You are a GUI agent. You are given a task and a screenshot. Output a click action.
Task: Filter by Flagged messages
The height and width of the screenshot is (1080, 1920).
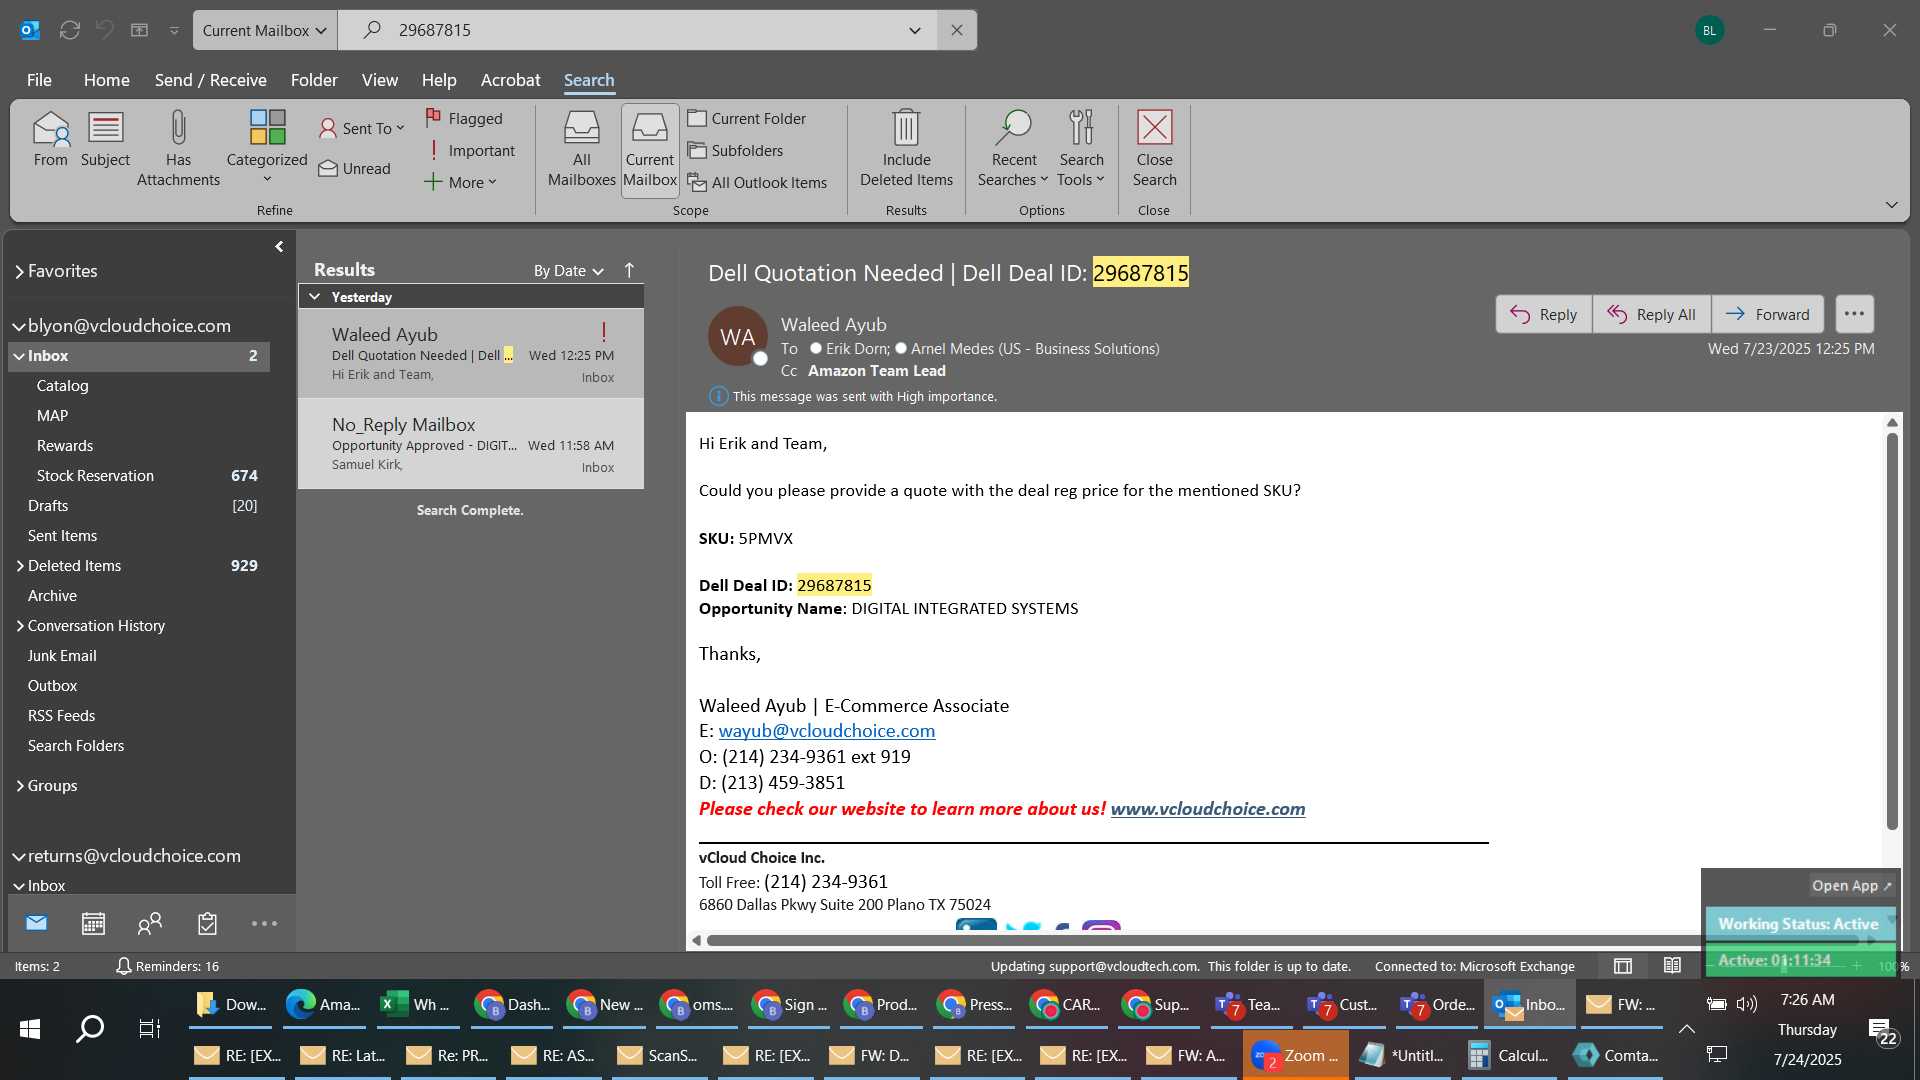tap(464, 118)
